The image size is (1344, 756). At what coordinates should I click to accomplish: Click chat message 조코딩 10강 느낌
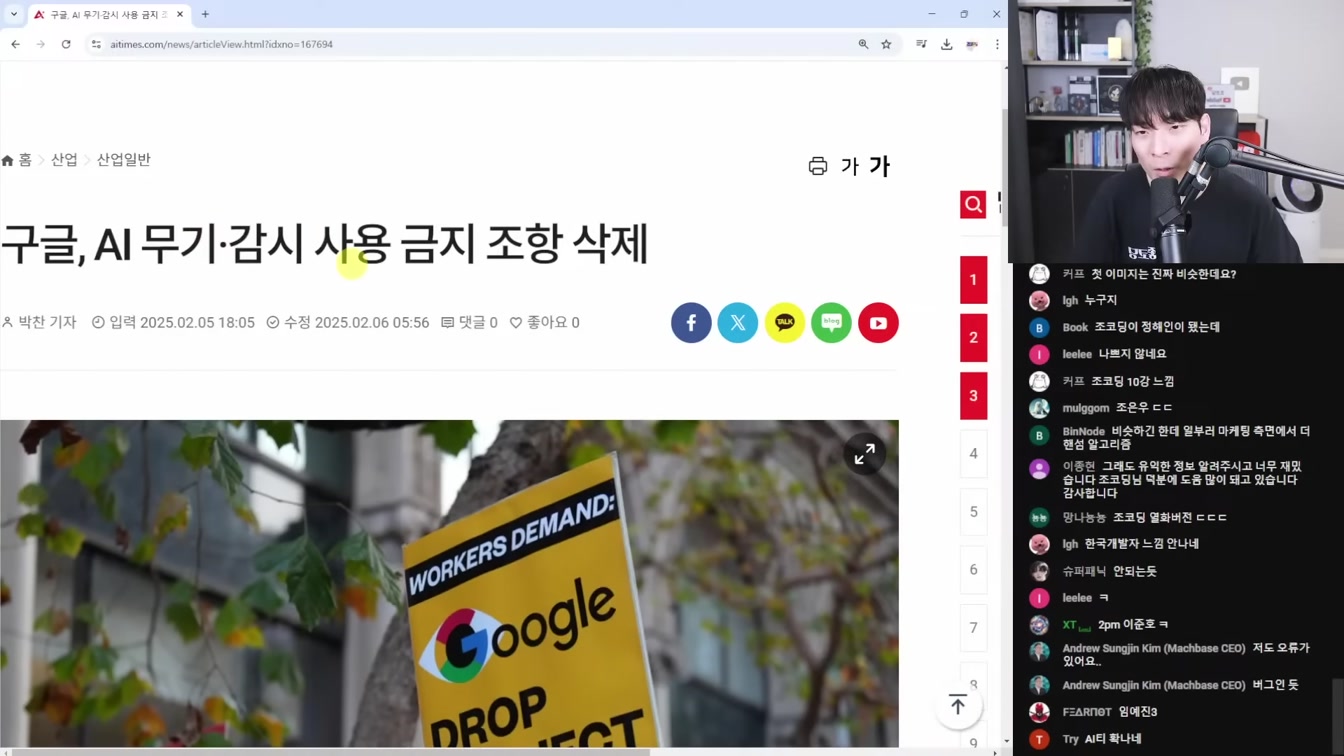pyautogui.click(x=1132, y=381)
